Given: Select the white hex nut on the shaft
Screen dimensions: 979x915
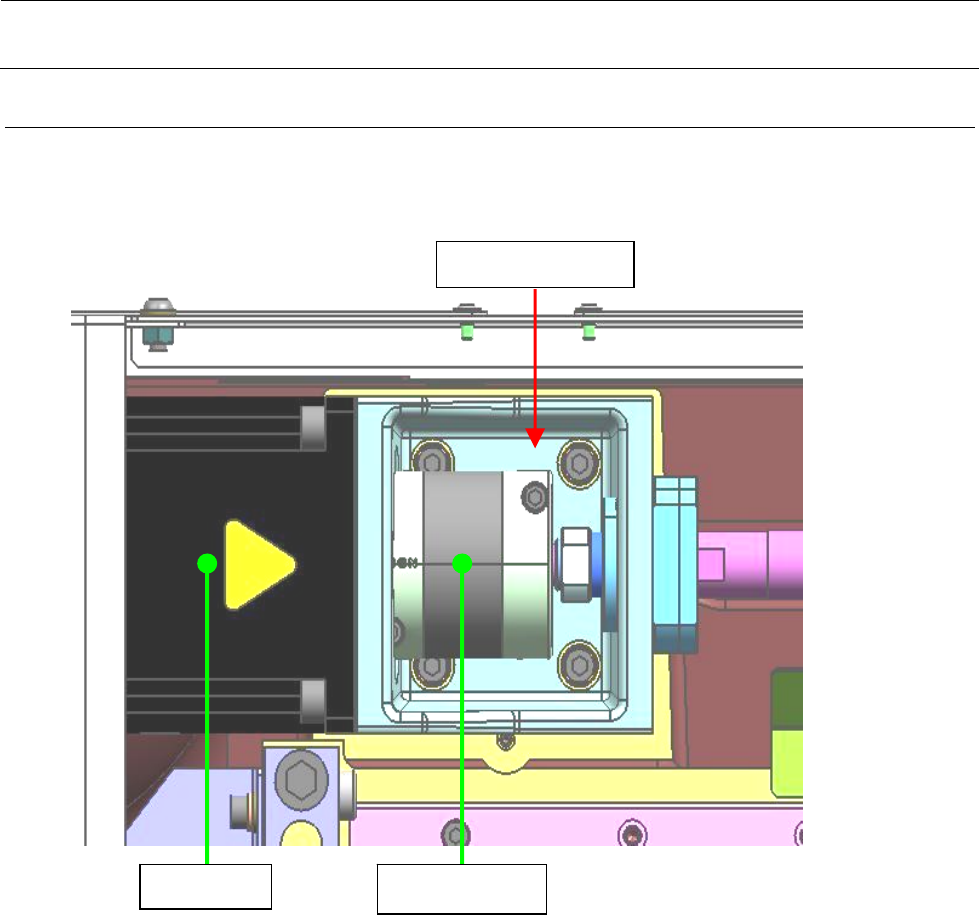Looking at the screenshot, I should click(x=575, y=565).
